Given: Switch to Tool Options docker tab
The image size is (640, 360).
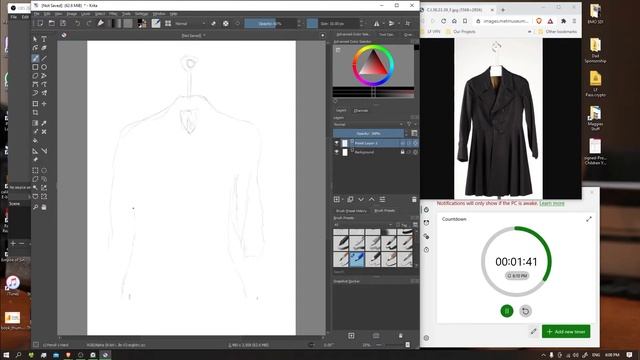Looking at the screenshot, I should tap(386, 35).
